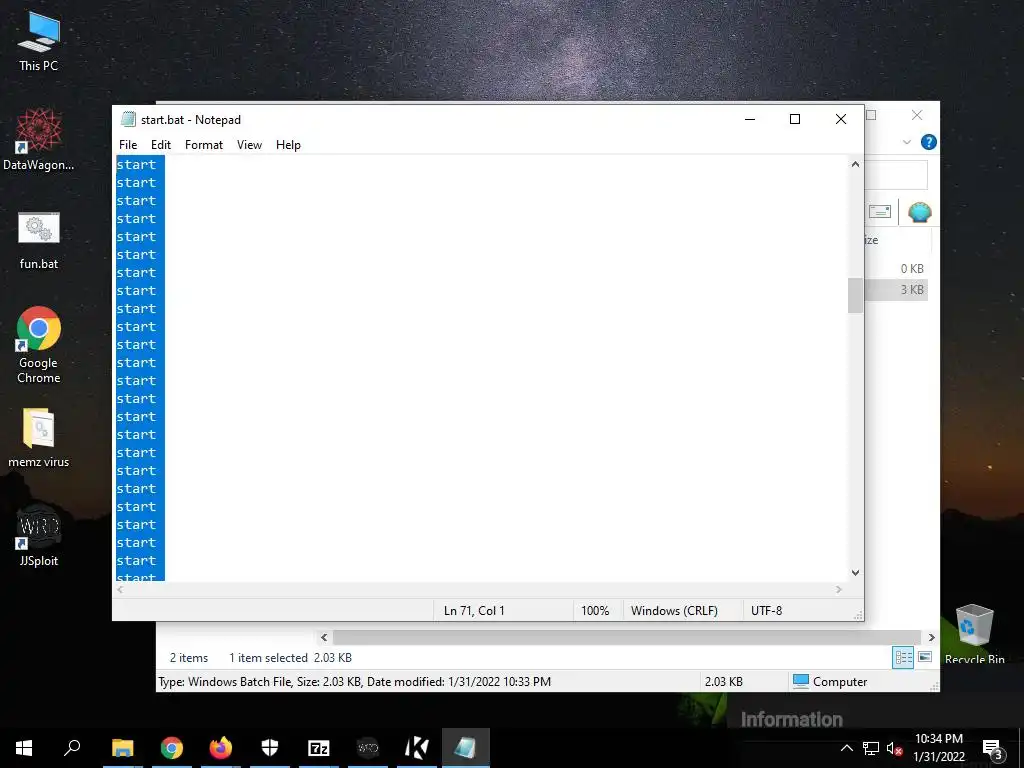Open taskbar Search
The height and width of the screenshot is (768, 1024).
point(72,748)
